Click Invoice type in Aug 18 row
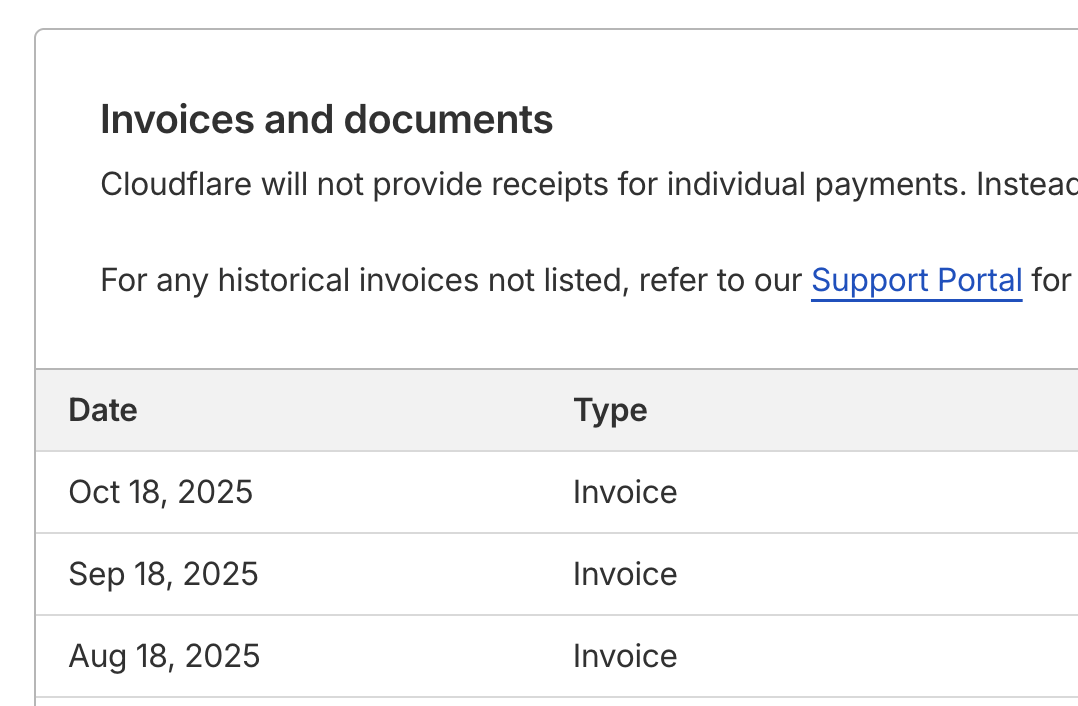Screen dimensions: 1078x706 [625, 656]
